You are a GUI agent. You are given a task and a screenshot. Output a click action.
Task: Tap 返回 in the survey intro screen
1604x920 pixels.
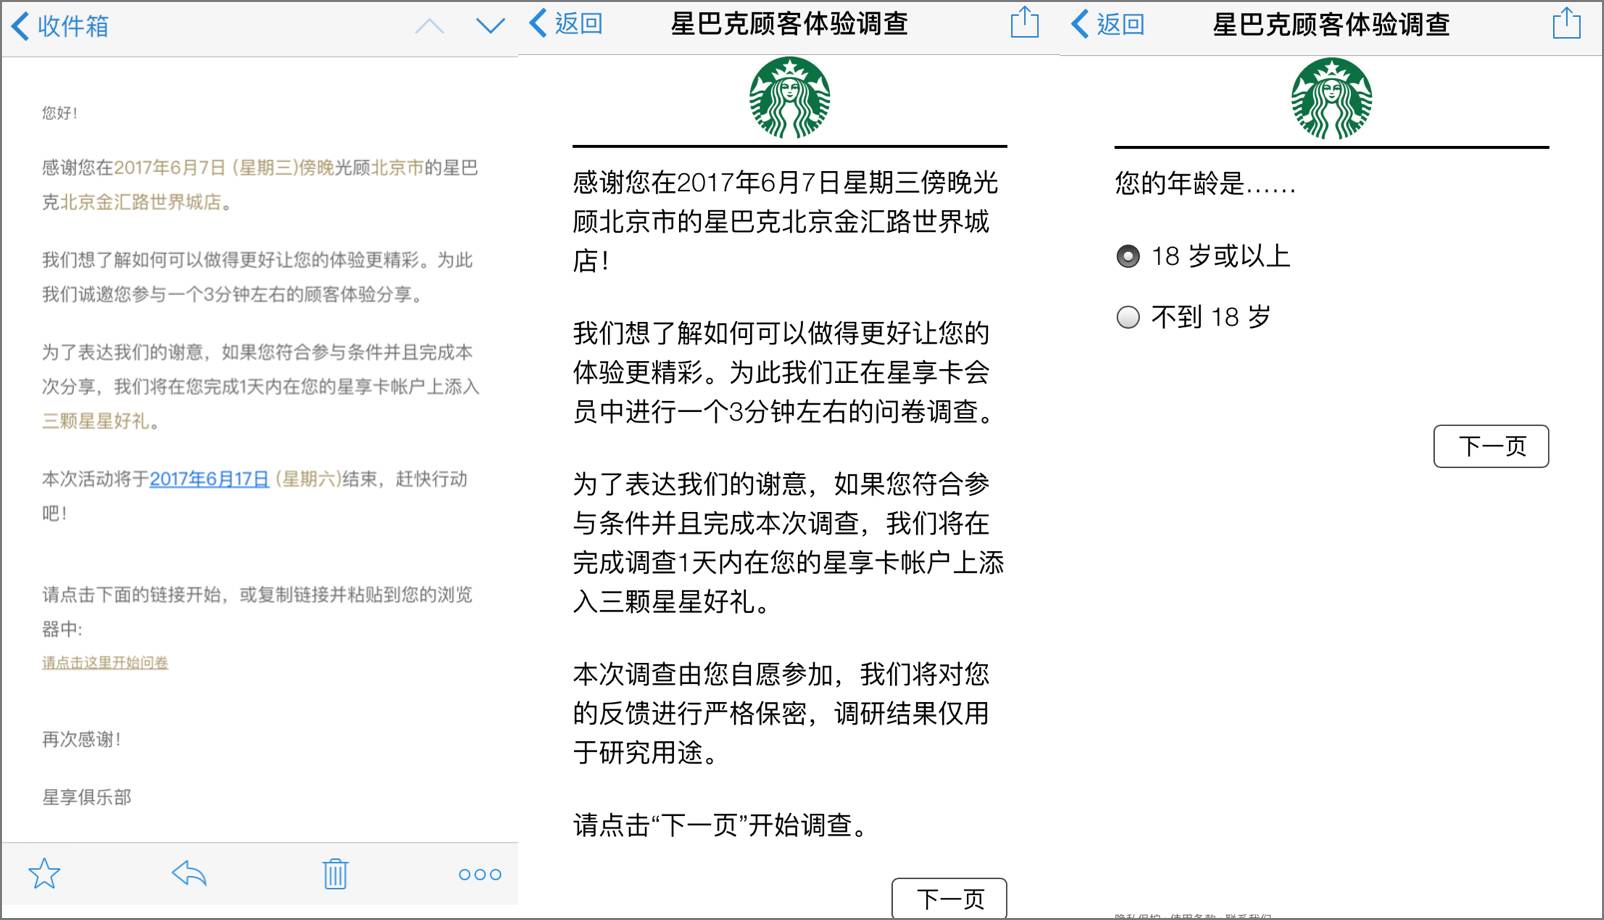coord(567,23)
